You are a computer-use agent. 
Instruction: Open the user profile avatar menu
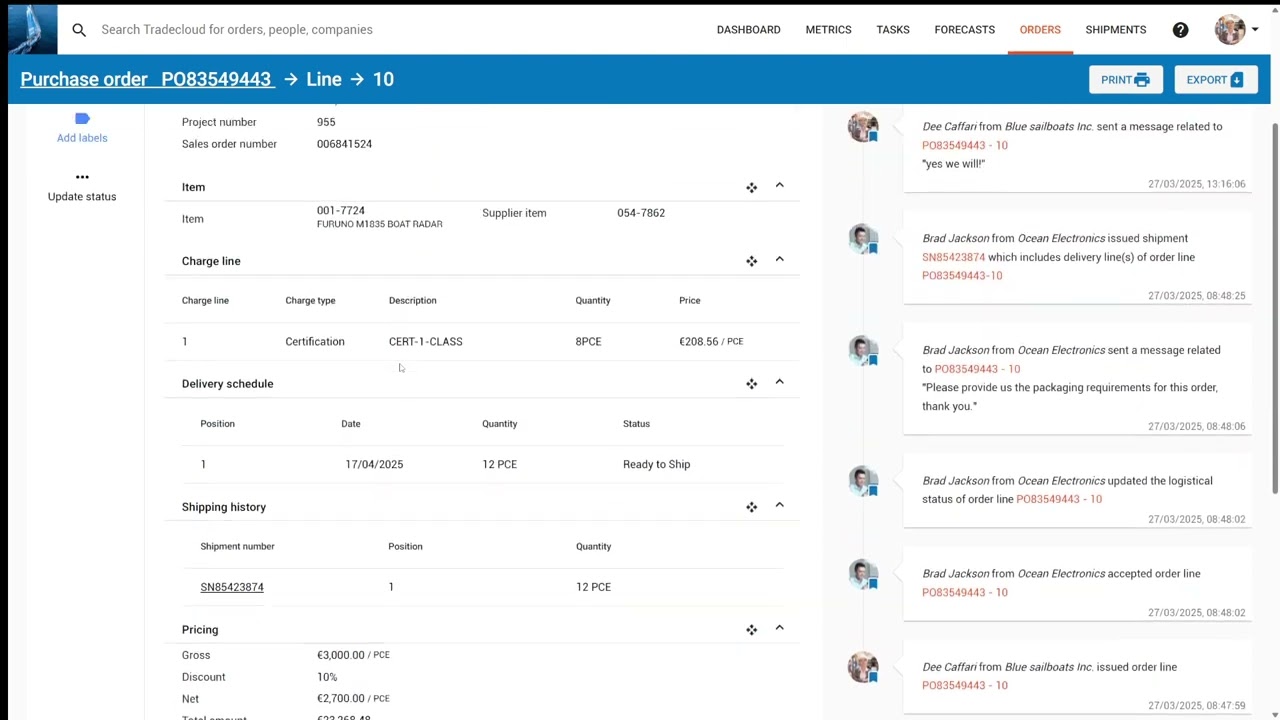tap(1236, 30)
